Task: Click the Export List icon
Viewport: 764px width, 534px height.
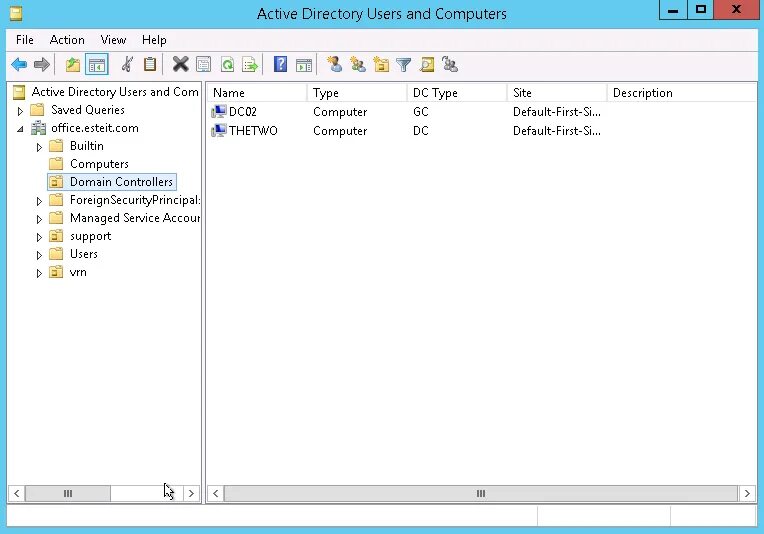Action: click(250, 64)
